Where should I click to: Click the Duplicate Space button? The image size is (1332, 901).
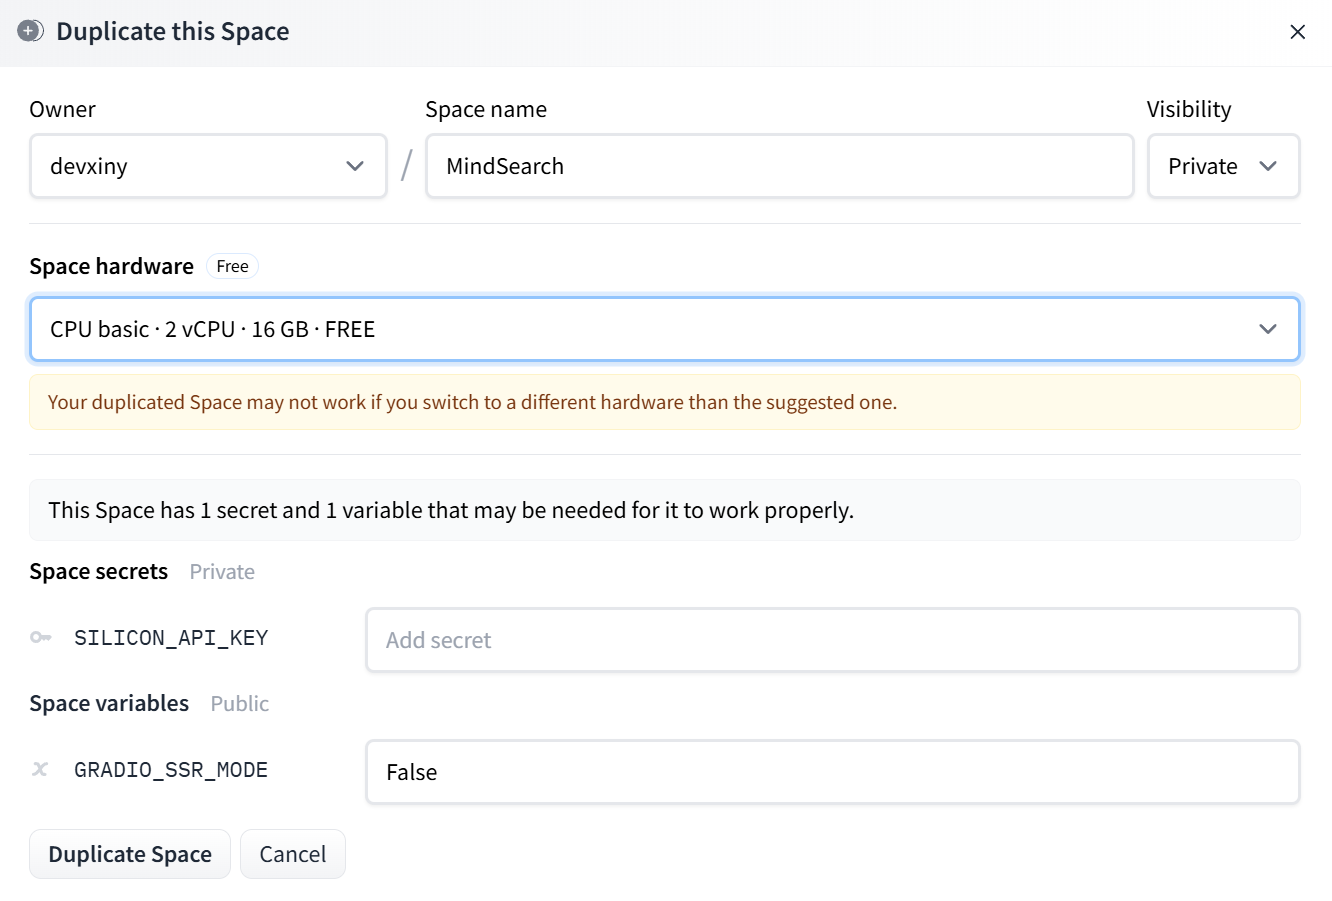click(130, 854)
